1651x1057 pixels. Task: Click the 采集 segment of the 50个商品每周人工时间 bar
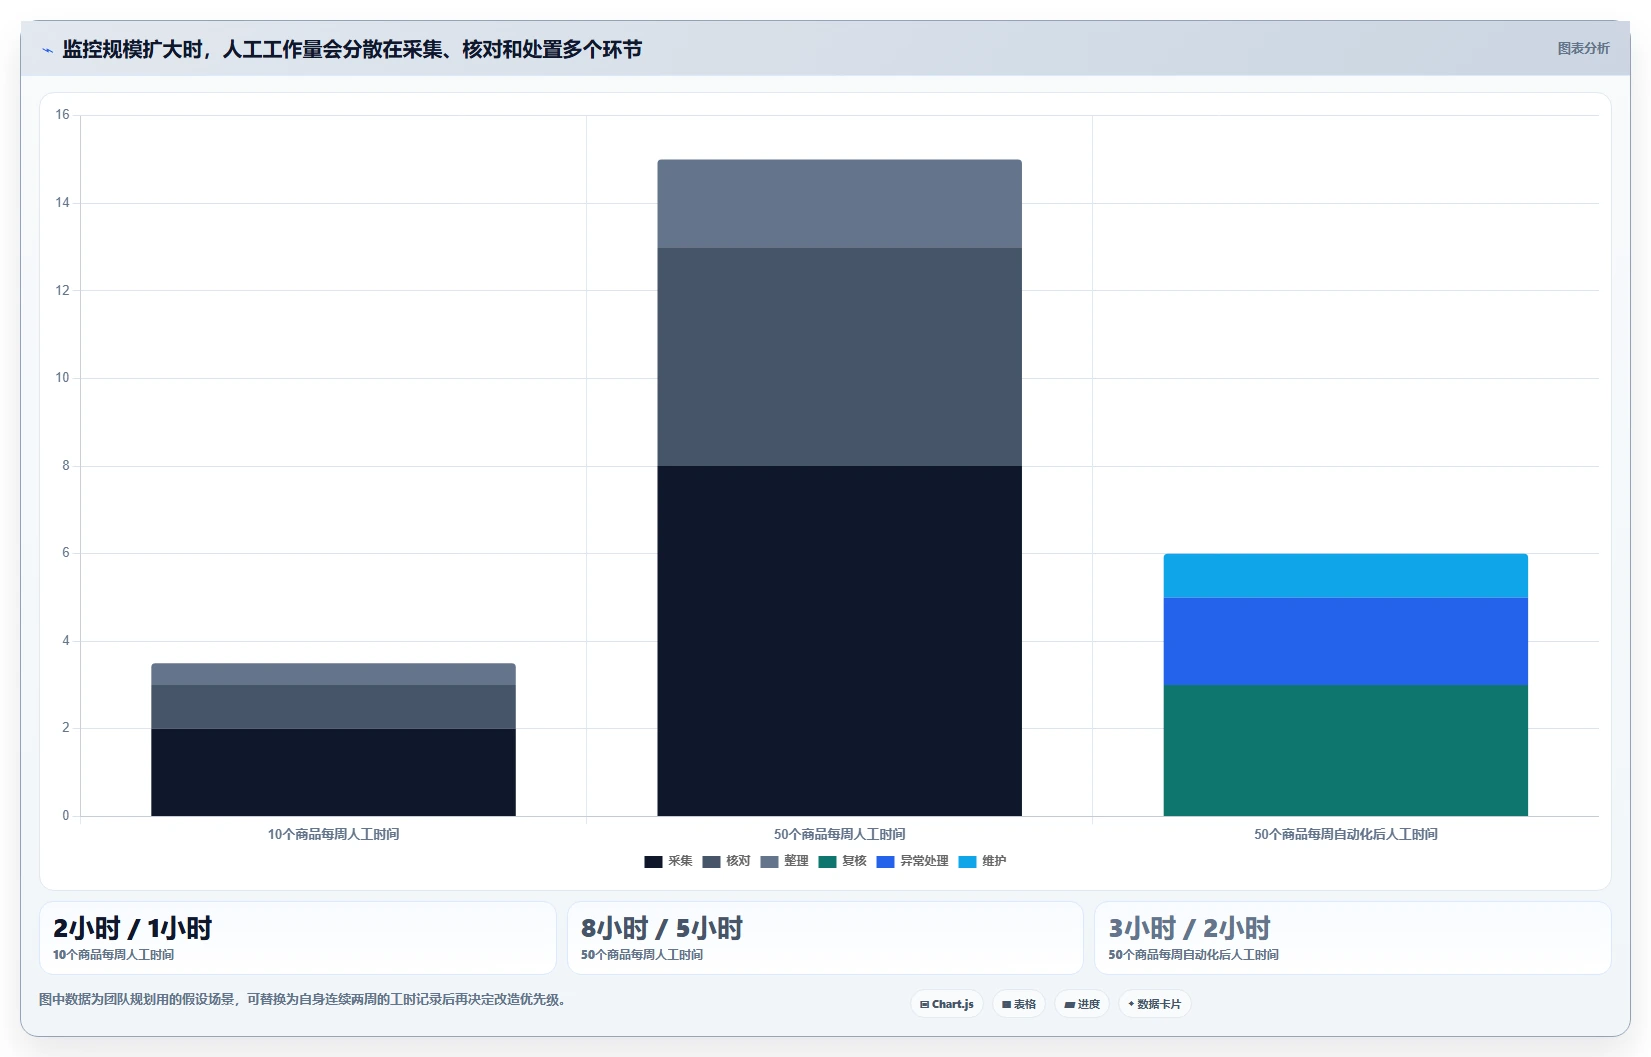(839, 641)
